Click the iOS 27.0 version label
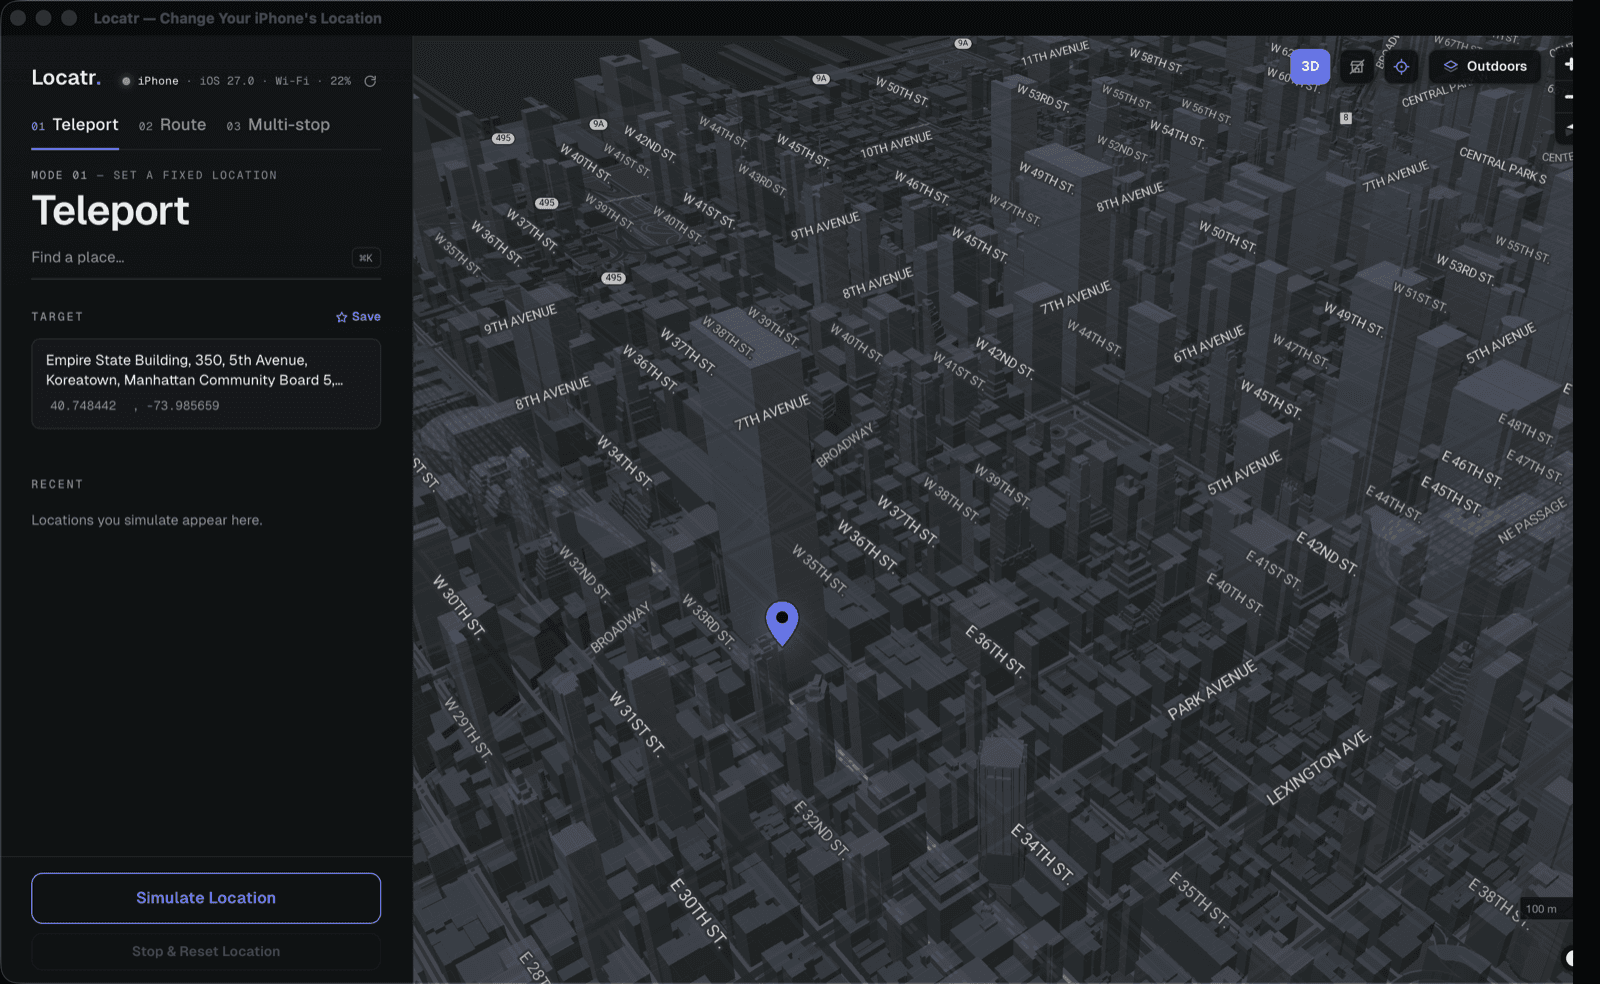This screenshot has height=984, width=1600. click(x=227, y=81)
